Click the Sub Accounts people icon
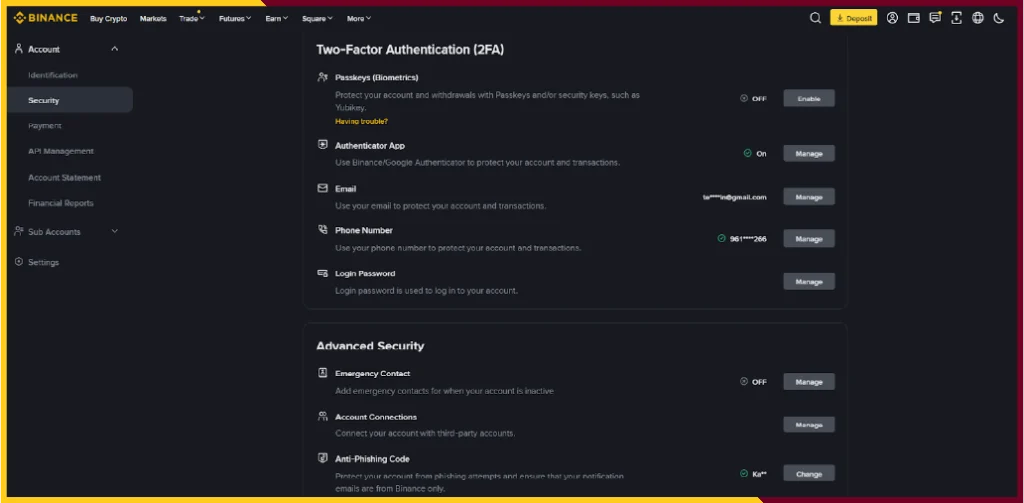The image size is (1024, 503). [x=19, y=231]
